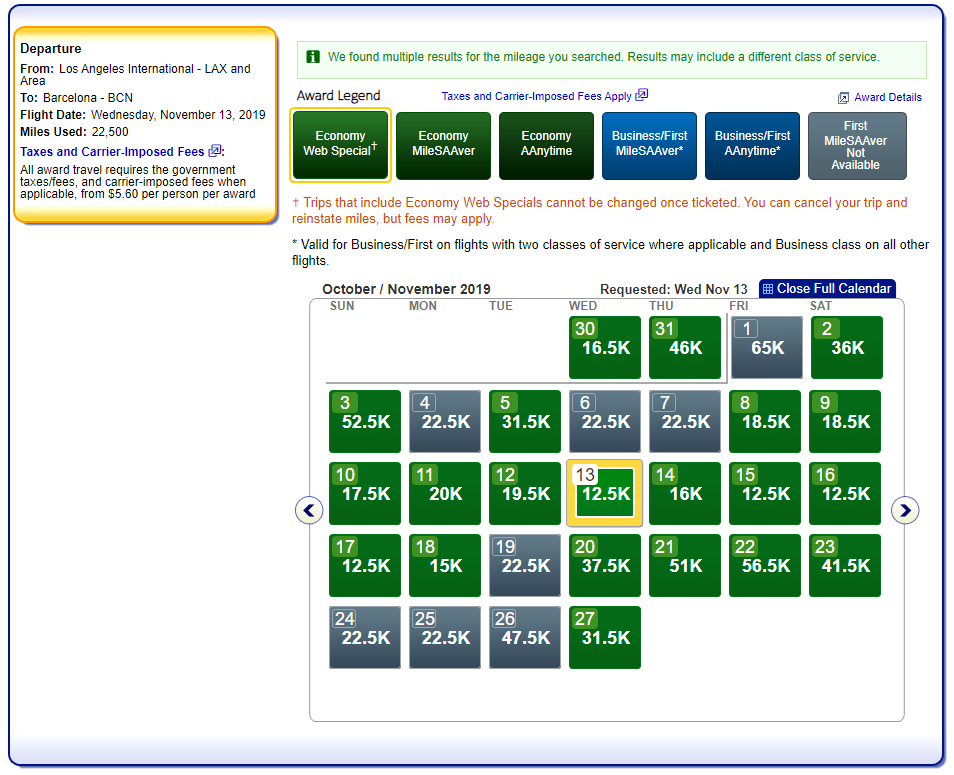Open the Award Details link
The width and height of the screenshot is (954, 775).
pos(887,98)
